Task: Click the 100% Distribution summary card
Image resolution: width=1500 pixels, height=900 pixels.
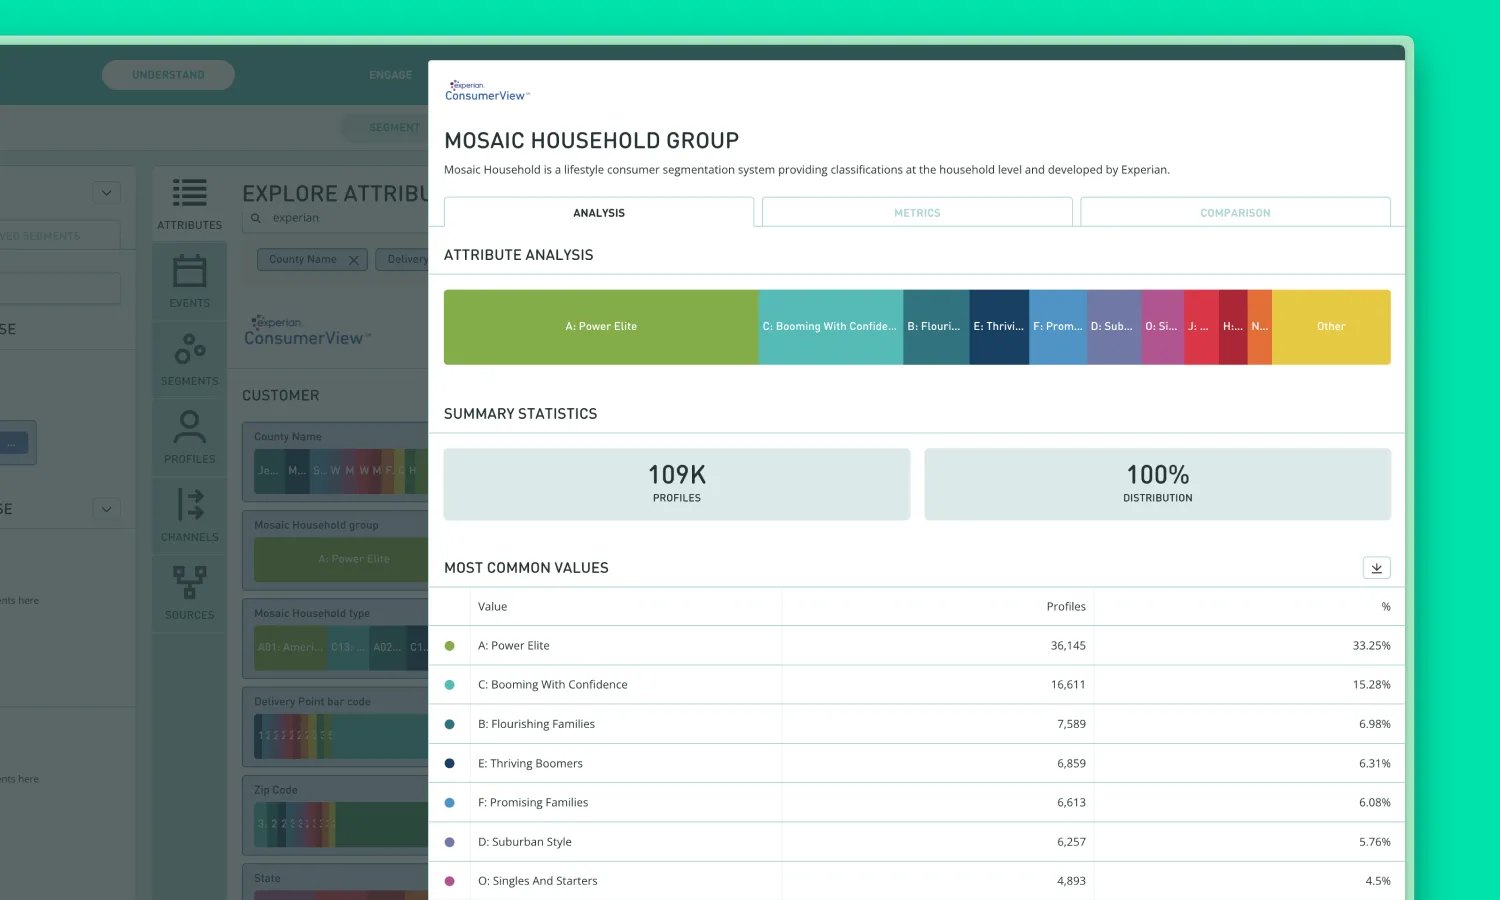Action: coord(1157,484)
